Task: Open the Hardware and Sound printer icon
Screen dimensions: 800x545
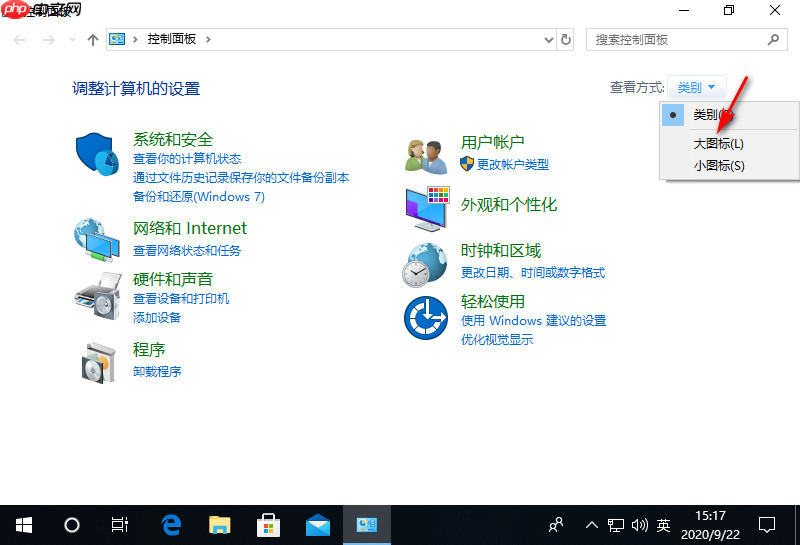Action: pyautogui.click(x=98, y=296)
